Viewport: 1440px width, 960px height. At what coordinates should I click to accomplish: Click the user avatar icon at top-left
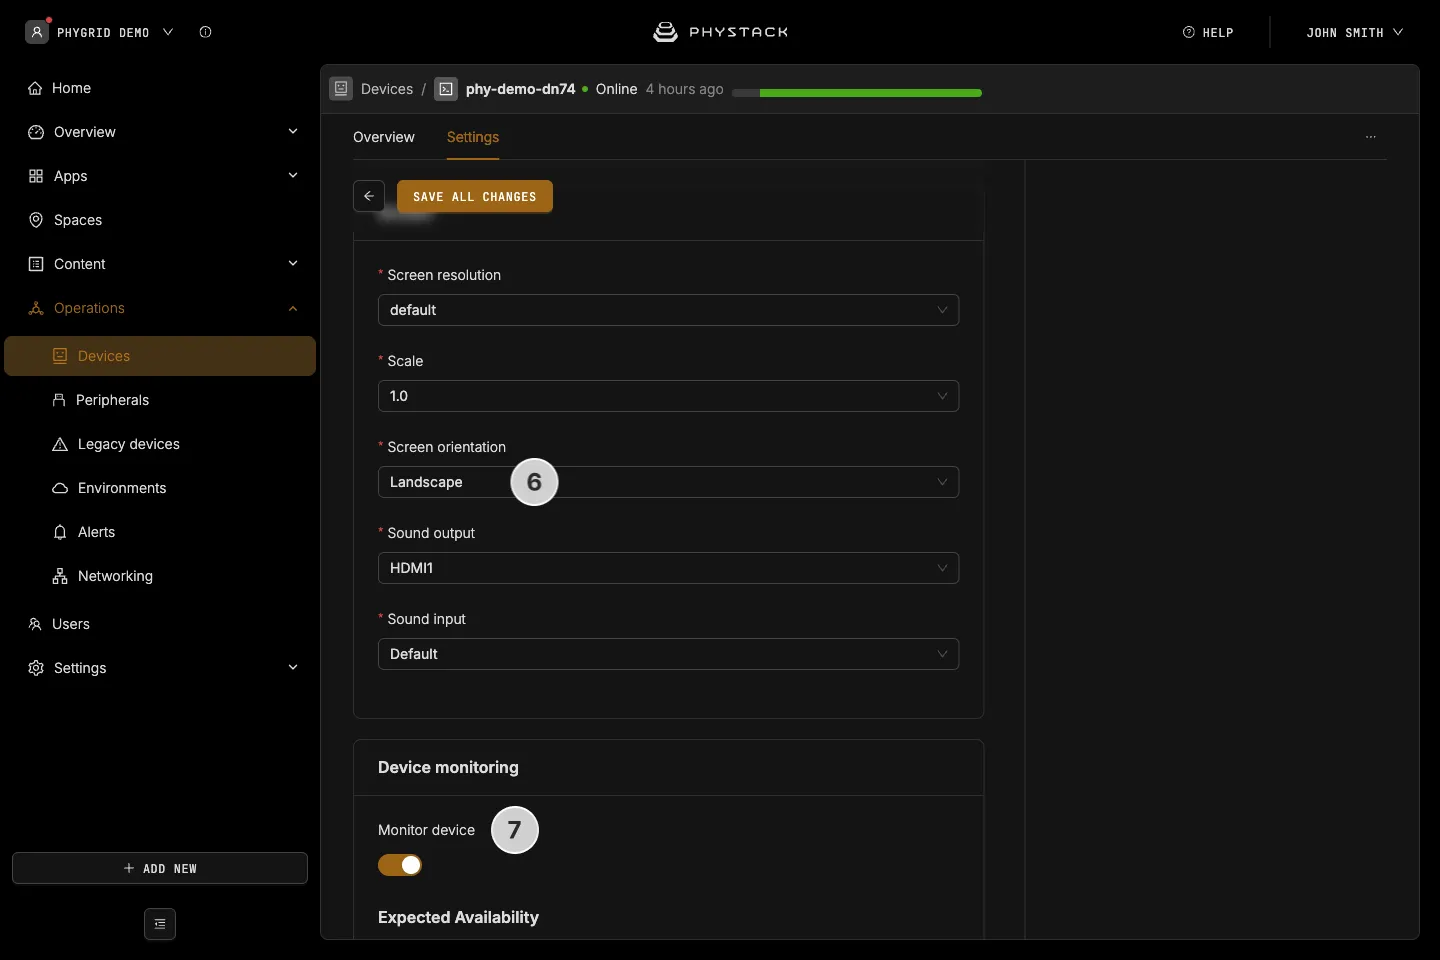coord(37,32)
